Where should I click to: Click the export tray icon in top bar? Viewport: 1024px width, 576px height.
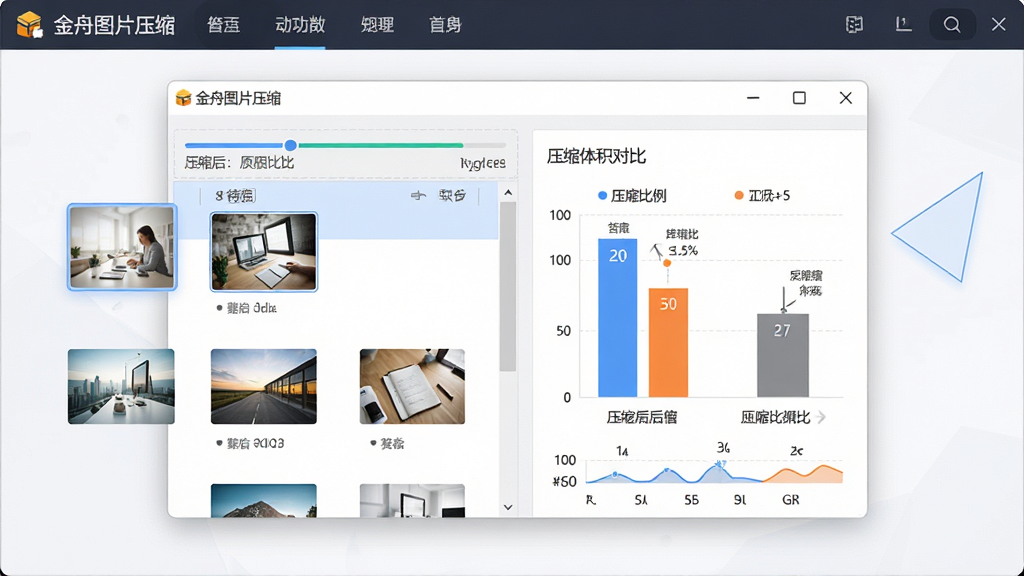[903, 25]
